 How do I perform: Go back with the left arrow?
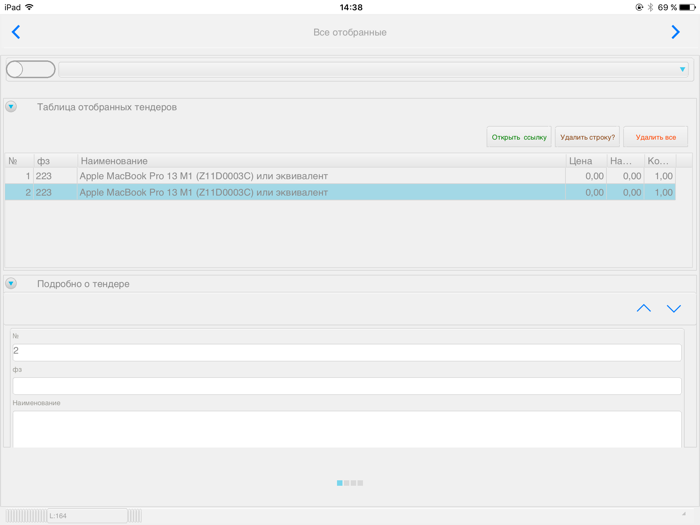tap(16, 32)
